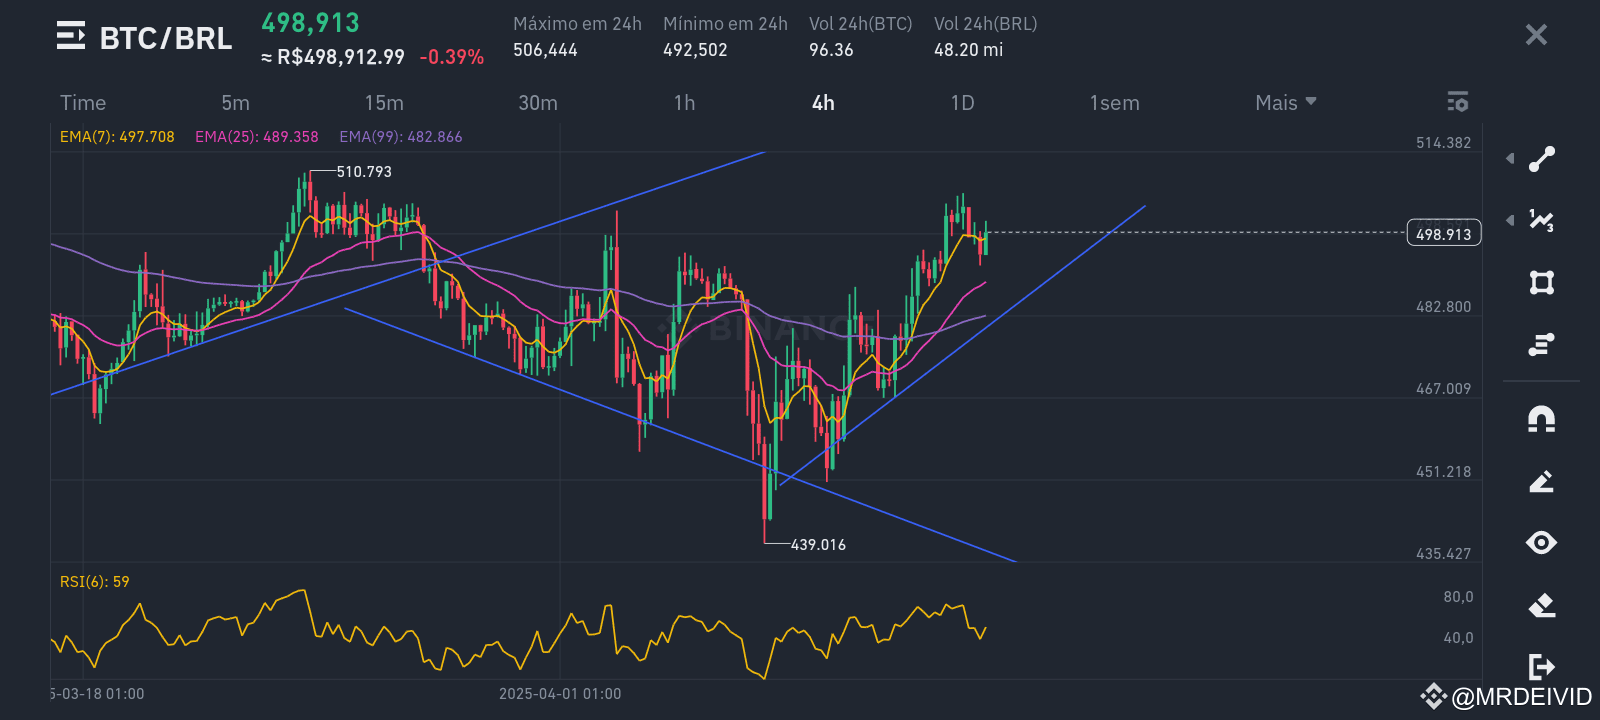Select the rectangle shape drawing tool
Viewport: 1600px width, 720px height.
click(x=1542, y=283)
